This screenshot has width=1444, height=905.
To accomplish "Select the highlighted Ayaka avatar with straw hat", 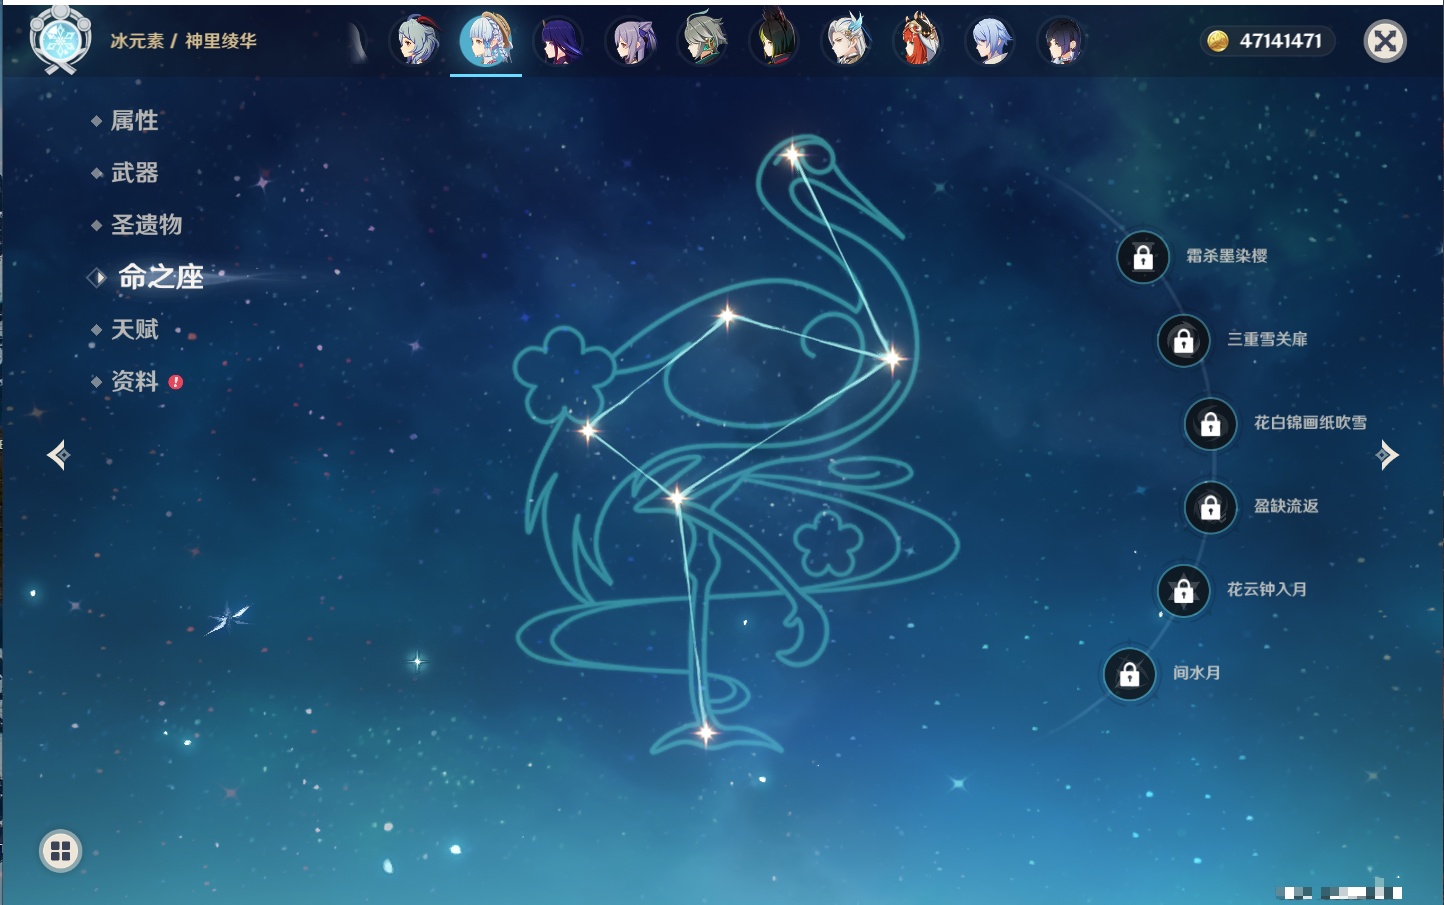I will tap(486, 40).
